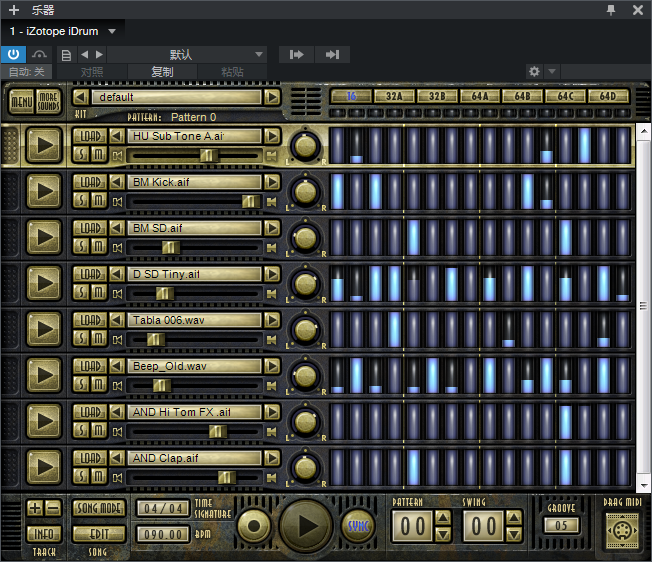Set maximum volume icon for D SD Tiny.aif
Image resolution: width=652 pixels, height=562 pixels.
click(x=272, y=294)
